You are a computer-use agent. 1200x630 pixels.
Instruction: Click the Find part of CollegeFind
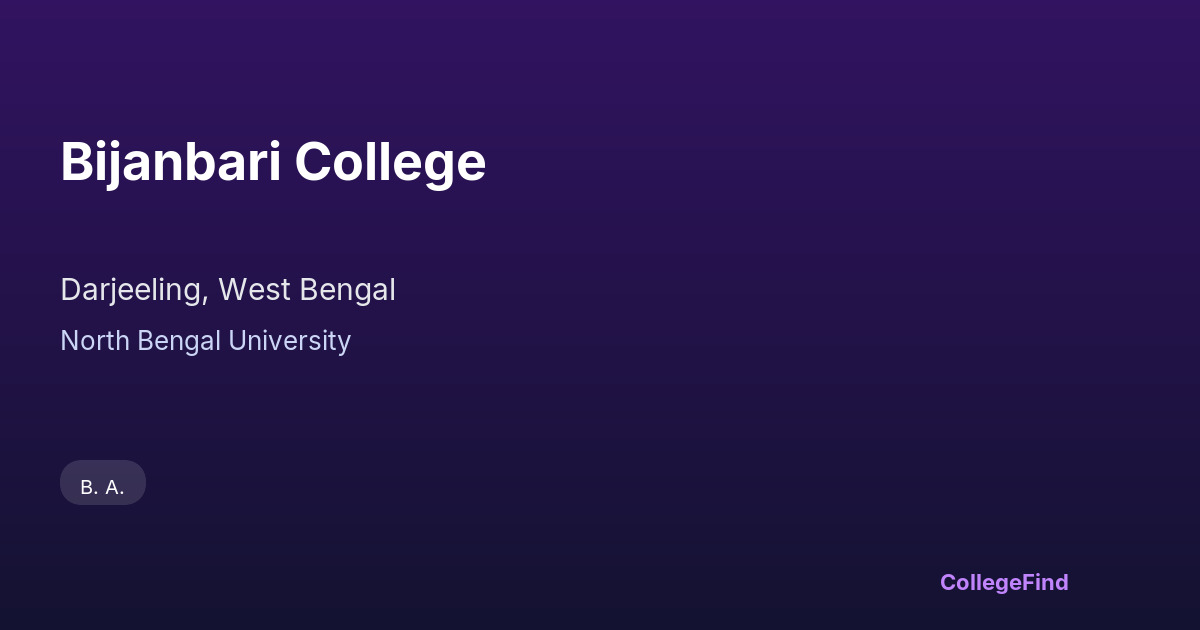click(1045, 582)
